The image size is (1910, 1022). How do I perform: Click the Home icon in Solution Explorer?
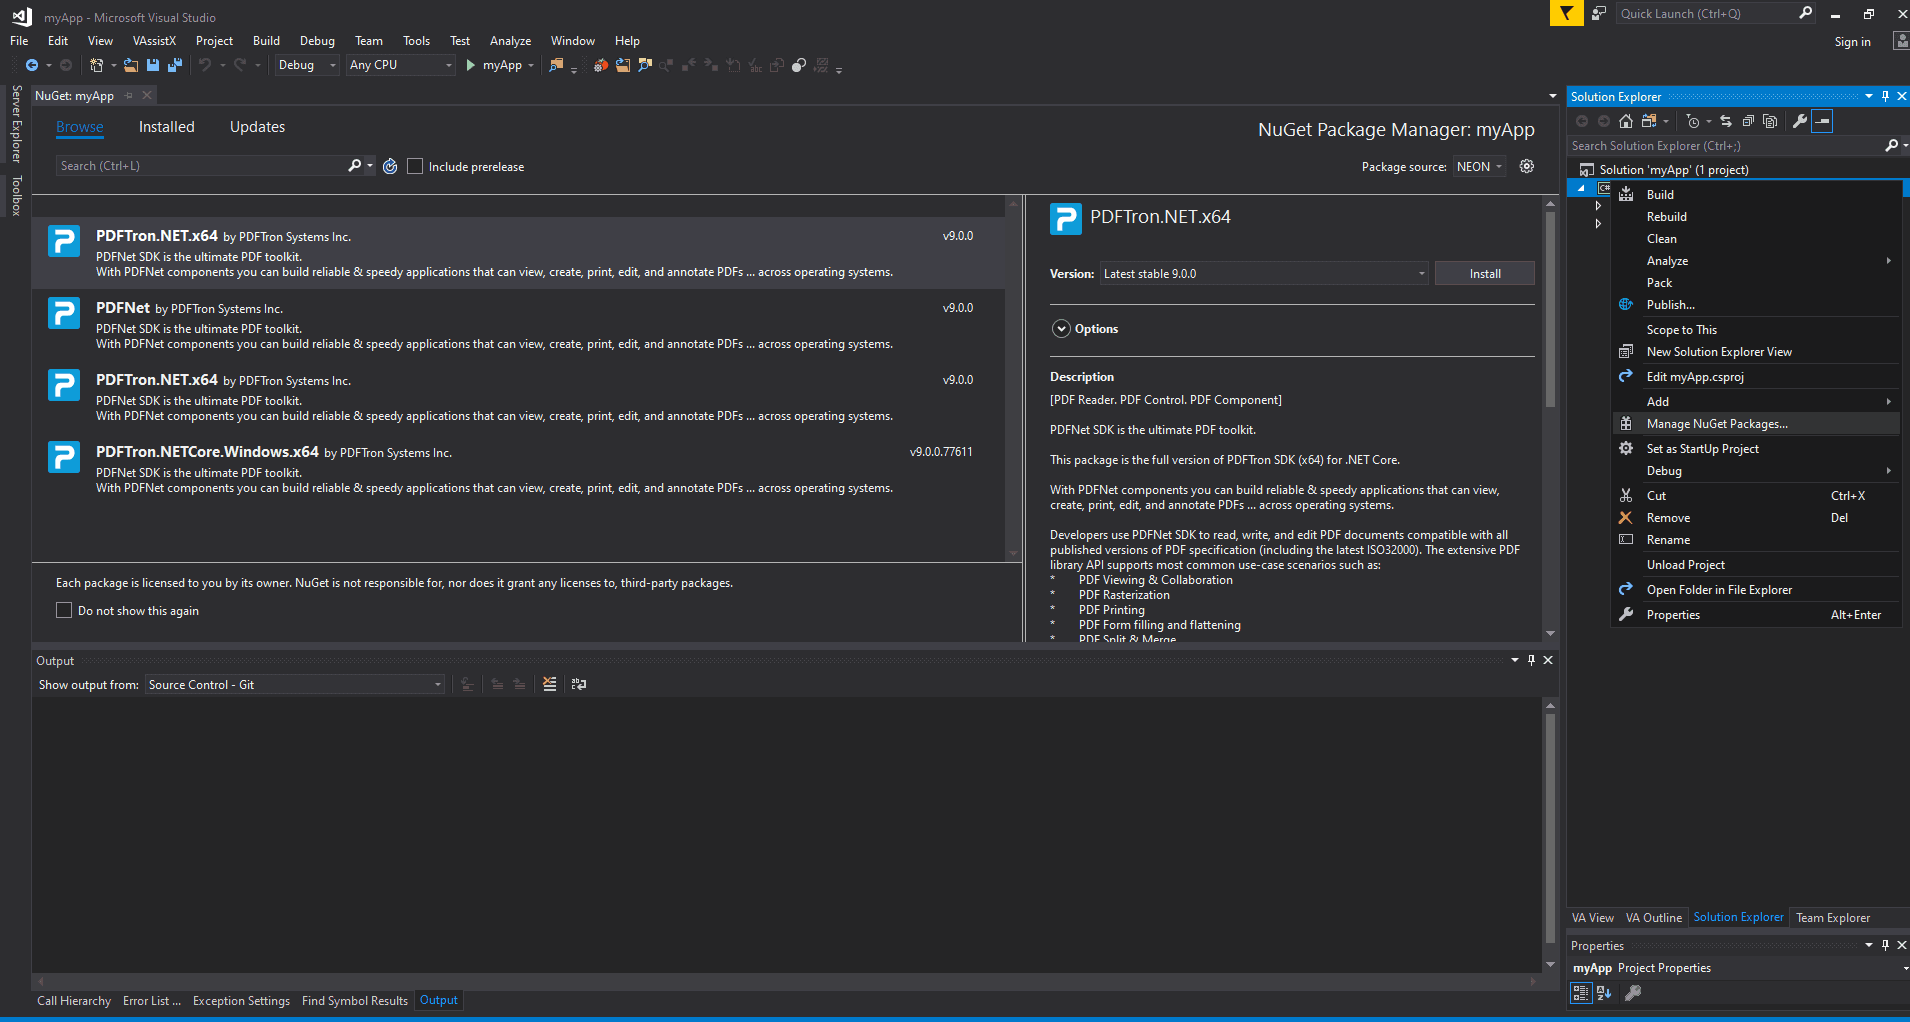[x=1626, y=121]
